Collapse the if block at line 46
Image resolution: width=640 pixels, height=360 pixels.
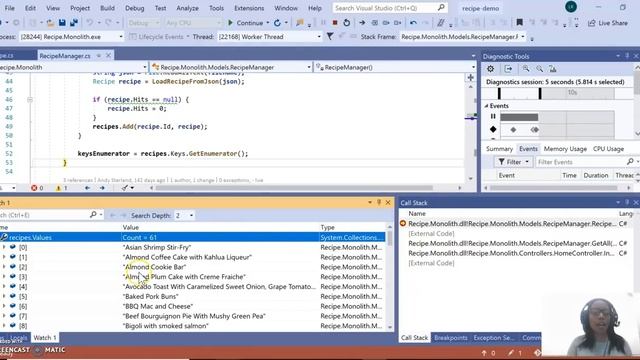(30, 100)
